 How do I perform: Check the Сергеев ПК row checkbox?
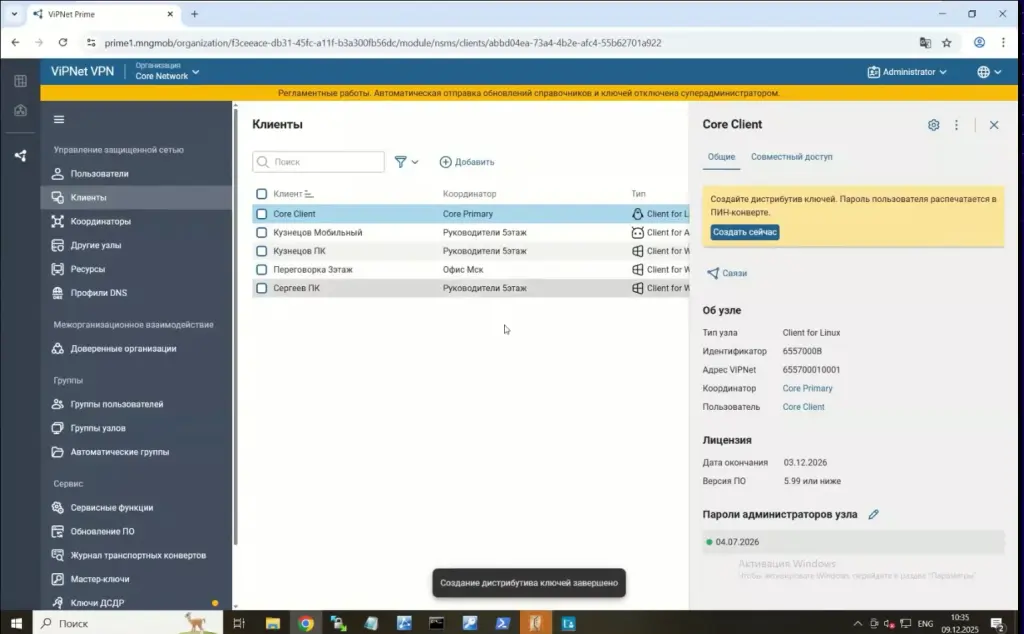pos(261,288)
